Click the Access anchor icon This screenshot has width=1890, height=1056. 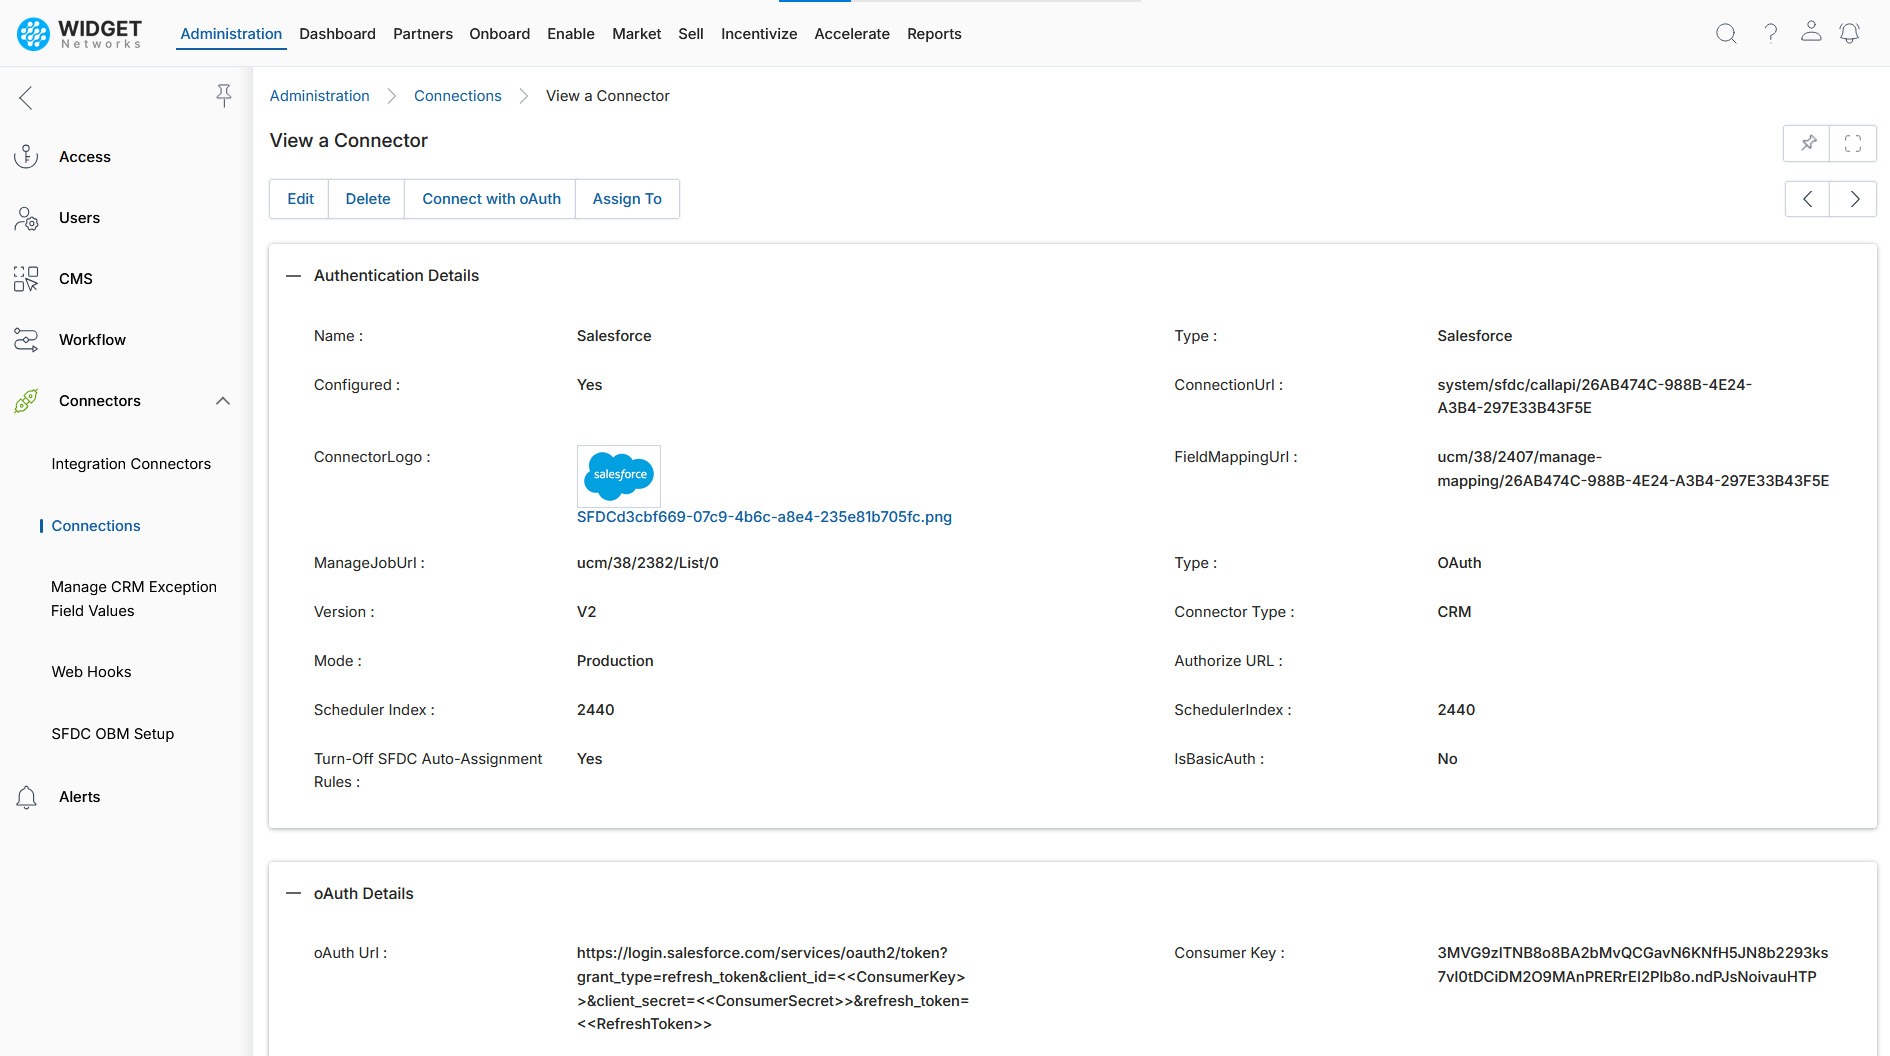[x=26, y=157]
